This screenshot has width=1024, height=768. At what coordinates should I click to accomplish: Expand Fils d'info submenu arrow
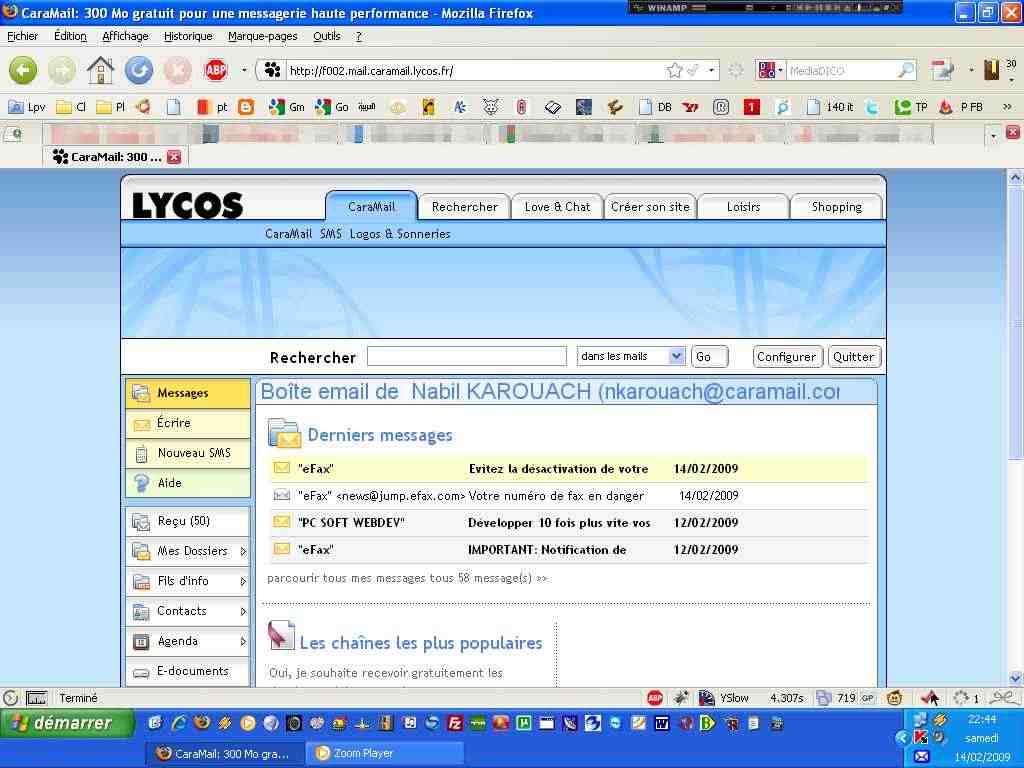coord(243,582)
